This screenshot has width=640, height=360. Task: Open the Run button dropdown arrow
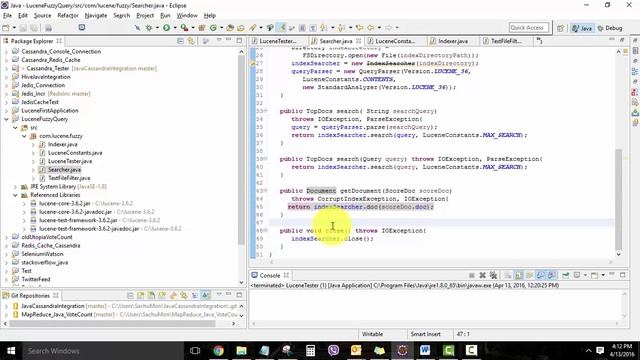click(x=175, y=28)
